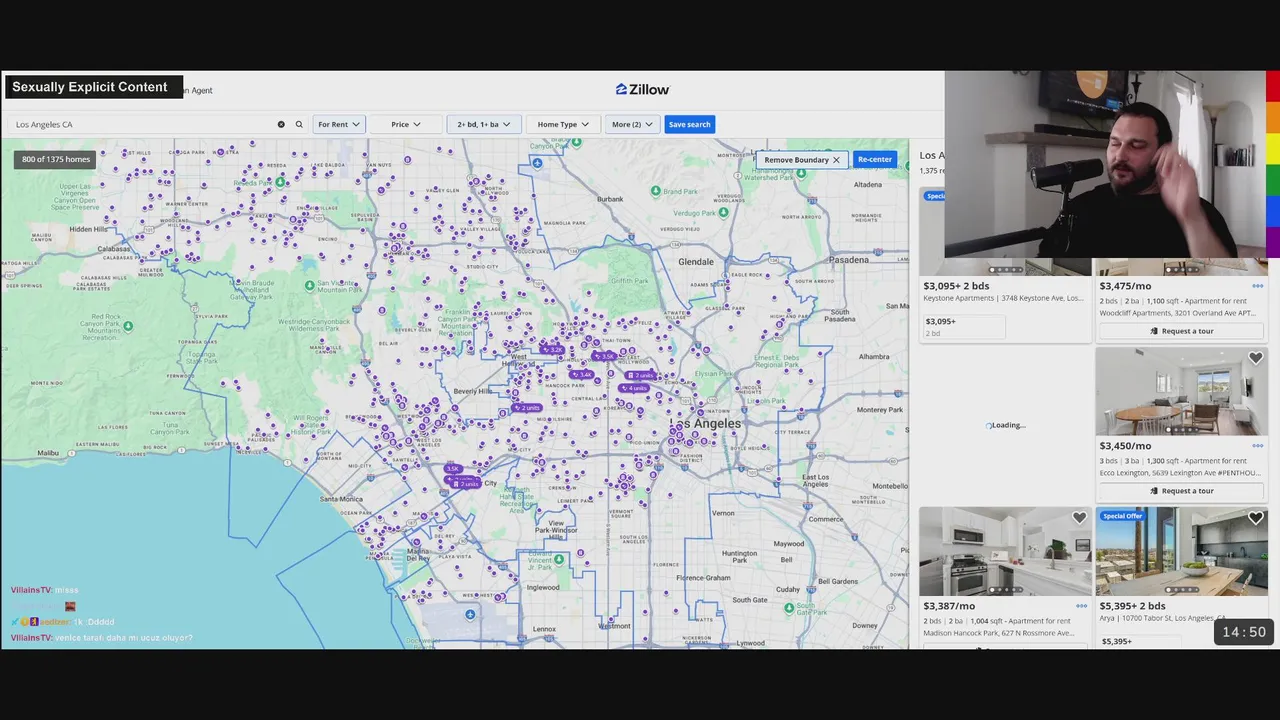Click the magnifier search icon

coord(298,124)
